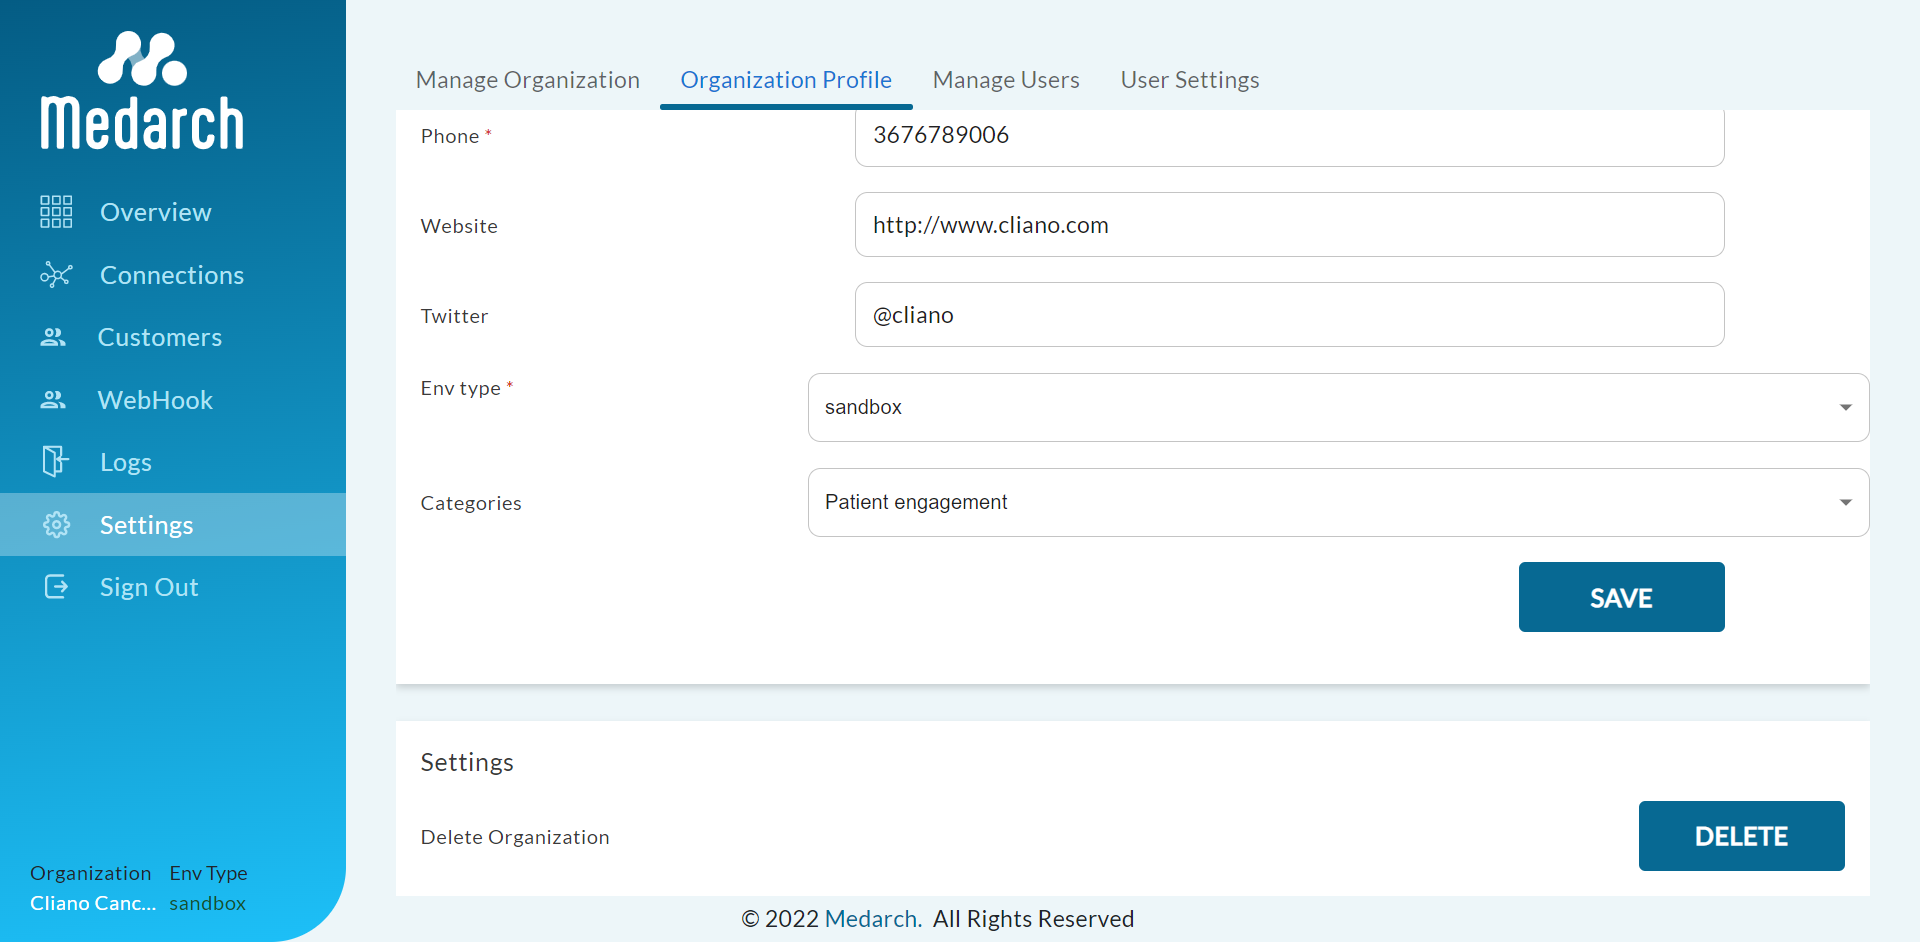1920x942 pixels.
Task: Click the Settings gear icon
Action: click(x=57, y=525)
